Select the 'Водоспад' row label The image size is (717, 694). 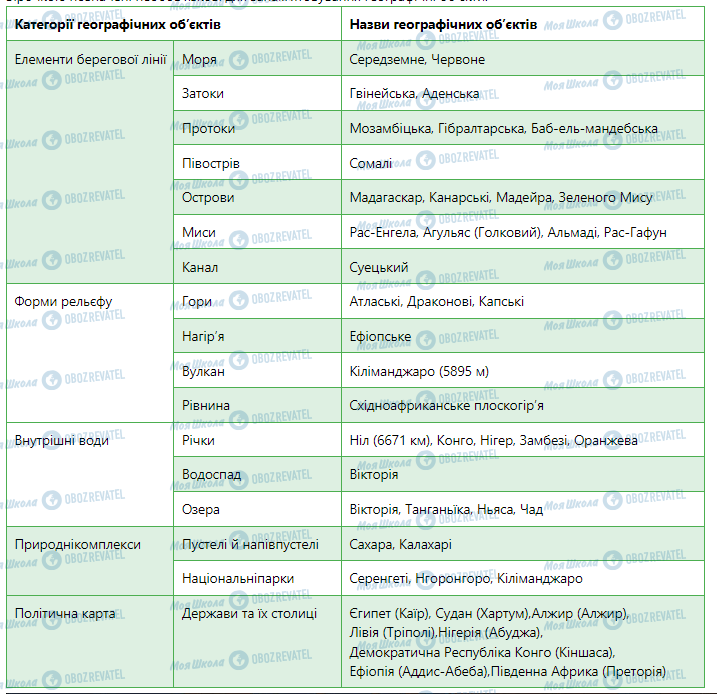[x=212, y=474]
